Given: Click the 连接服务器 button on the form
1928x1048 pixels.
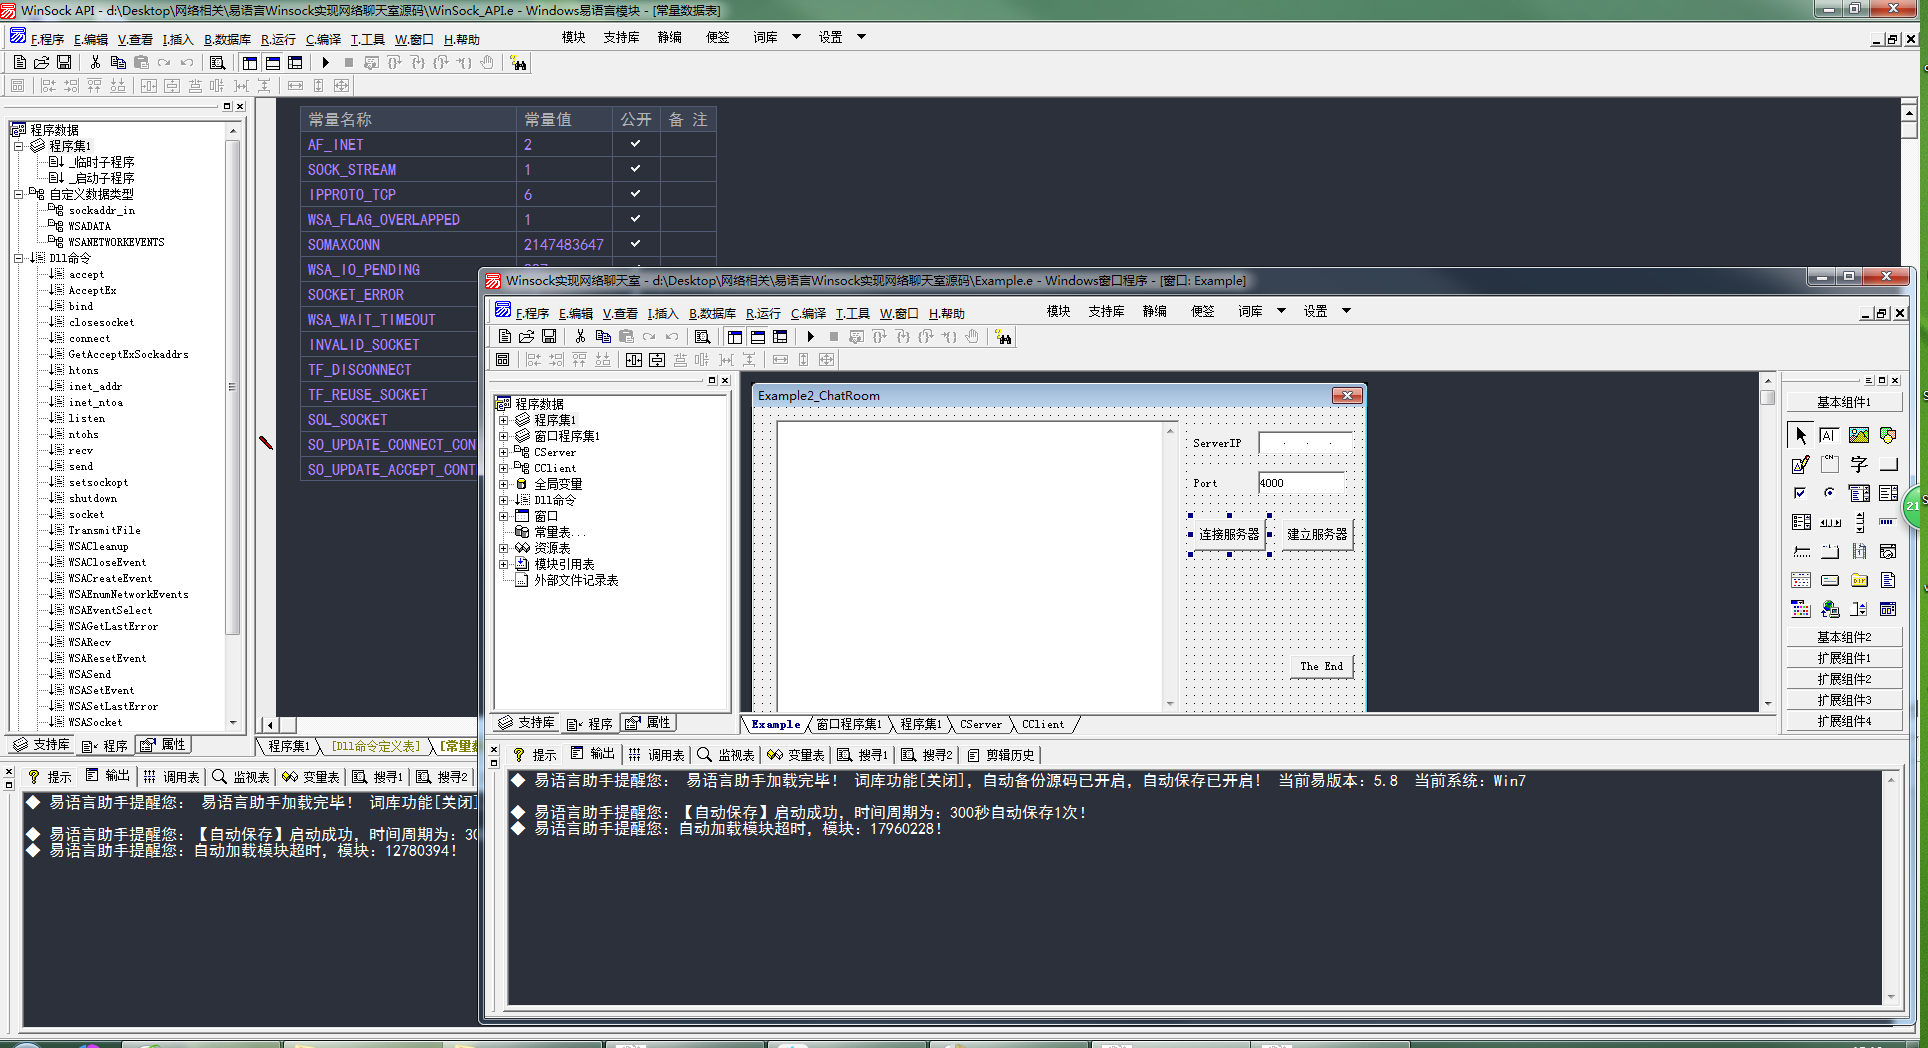Looking at the screenshot, I should (1229, 534).
